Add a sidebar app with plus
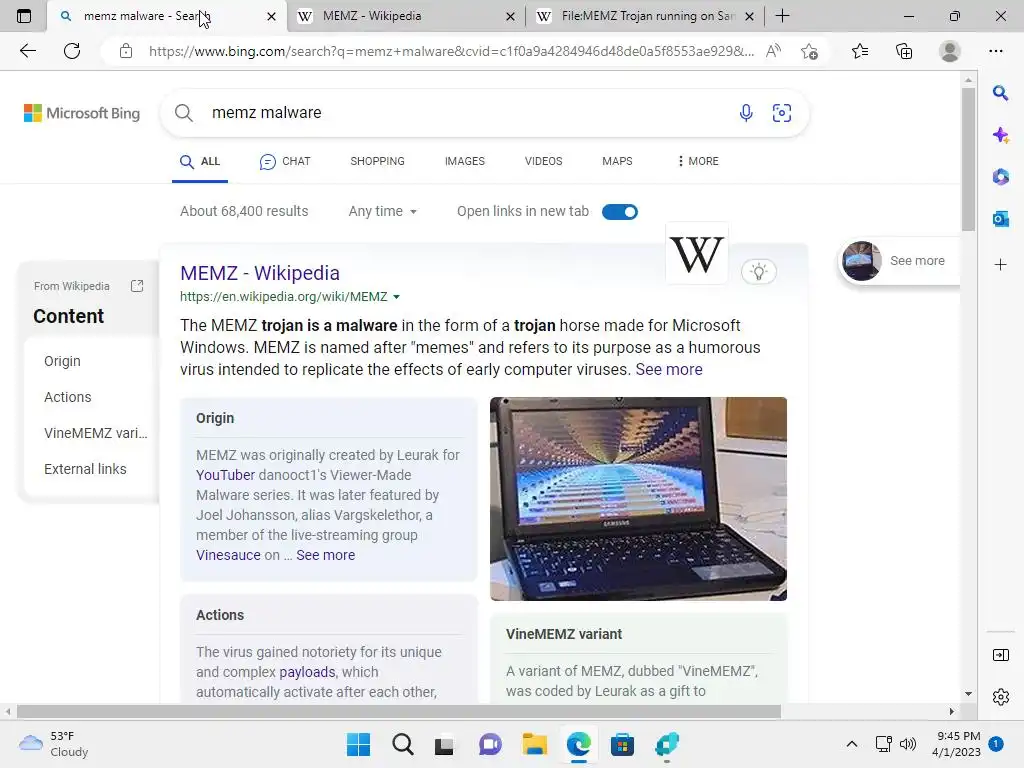Viewport: 1024px width, 768px height. coord(1000,264)
